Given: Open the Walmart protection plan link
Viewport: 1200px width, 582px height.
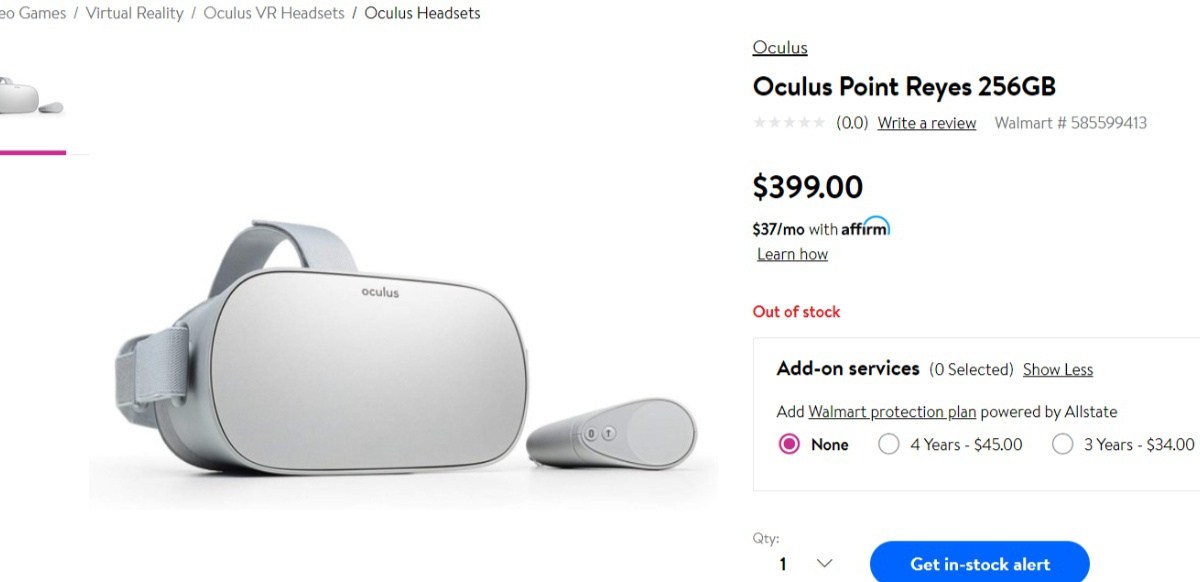Looking at the screenshot, I should [877, 412].
